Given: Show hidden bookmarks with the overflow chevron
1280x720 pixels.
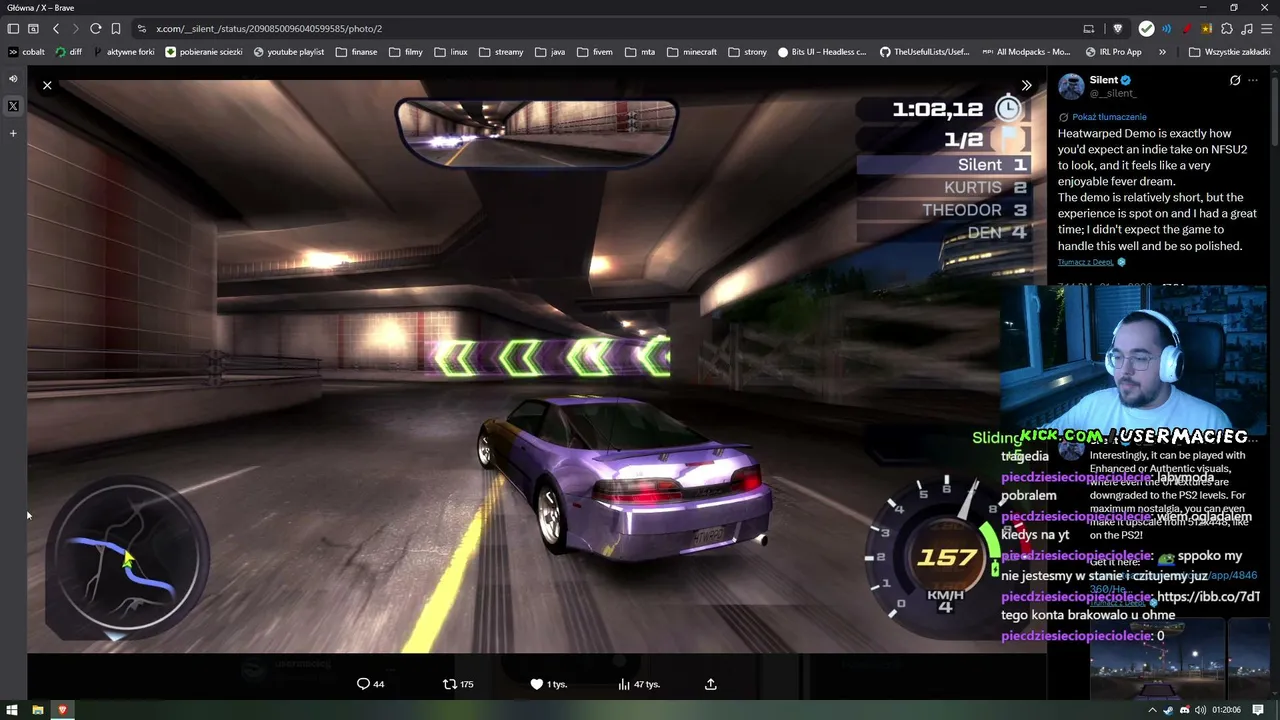Looking at the screenshot, I should (1162, 52).
